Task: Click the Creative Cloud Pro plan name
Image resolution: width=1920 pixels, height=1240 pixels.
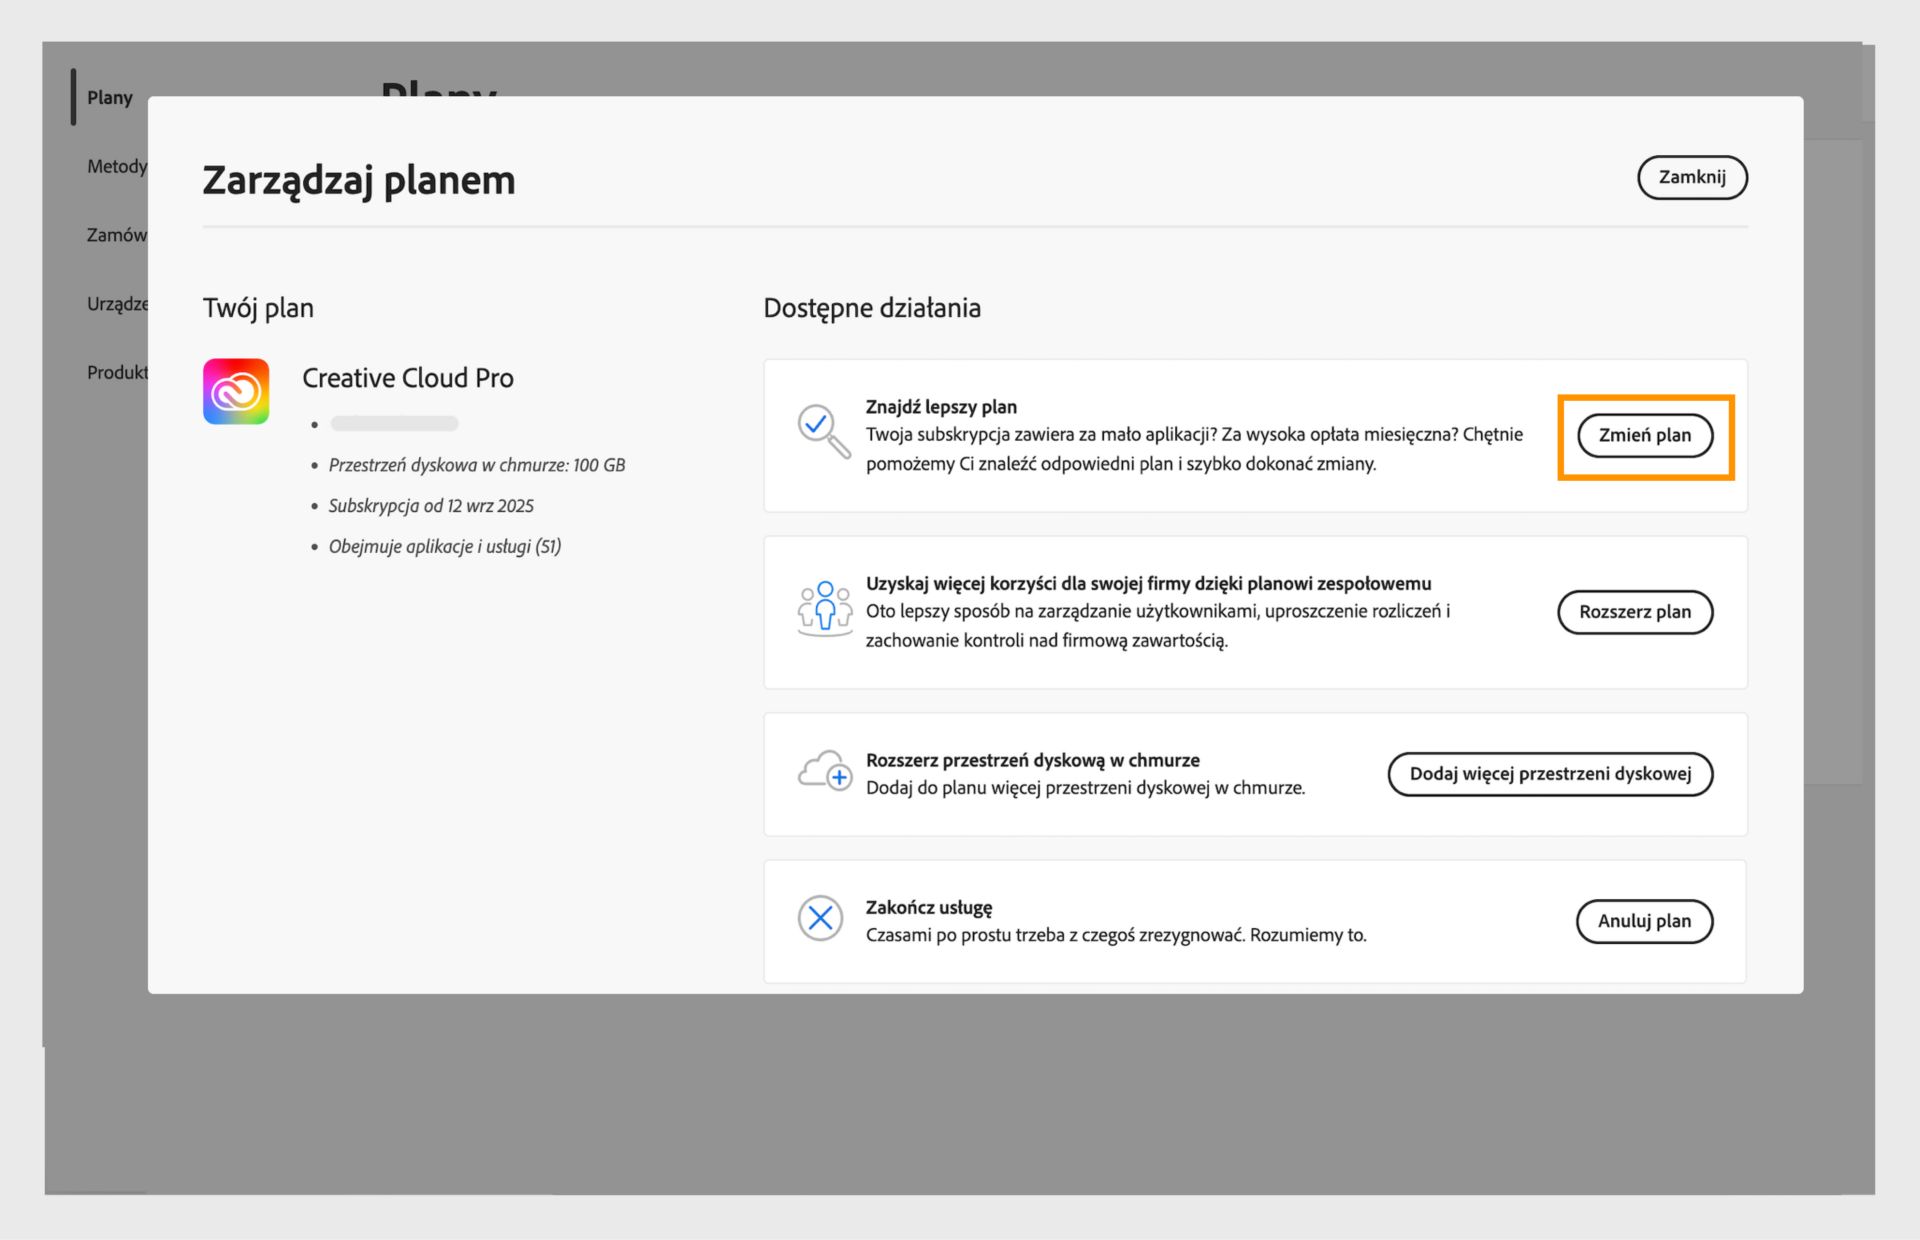Action: [x=408, y=378]
